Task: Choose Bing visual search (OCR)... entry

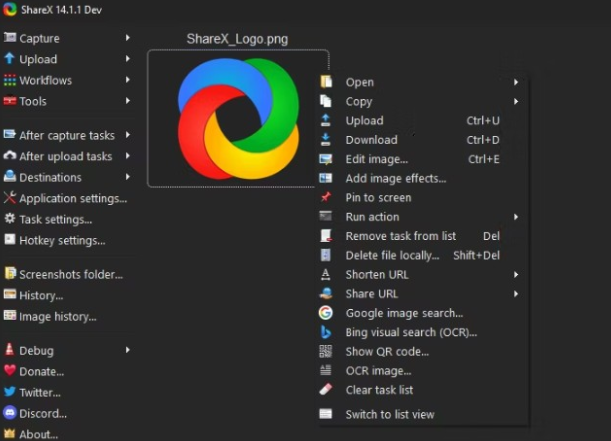Action: point(422,332)
